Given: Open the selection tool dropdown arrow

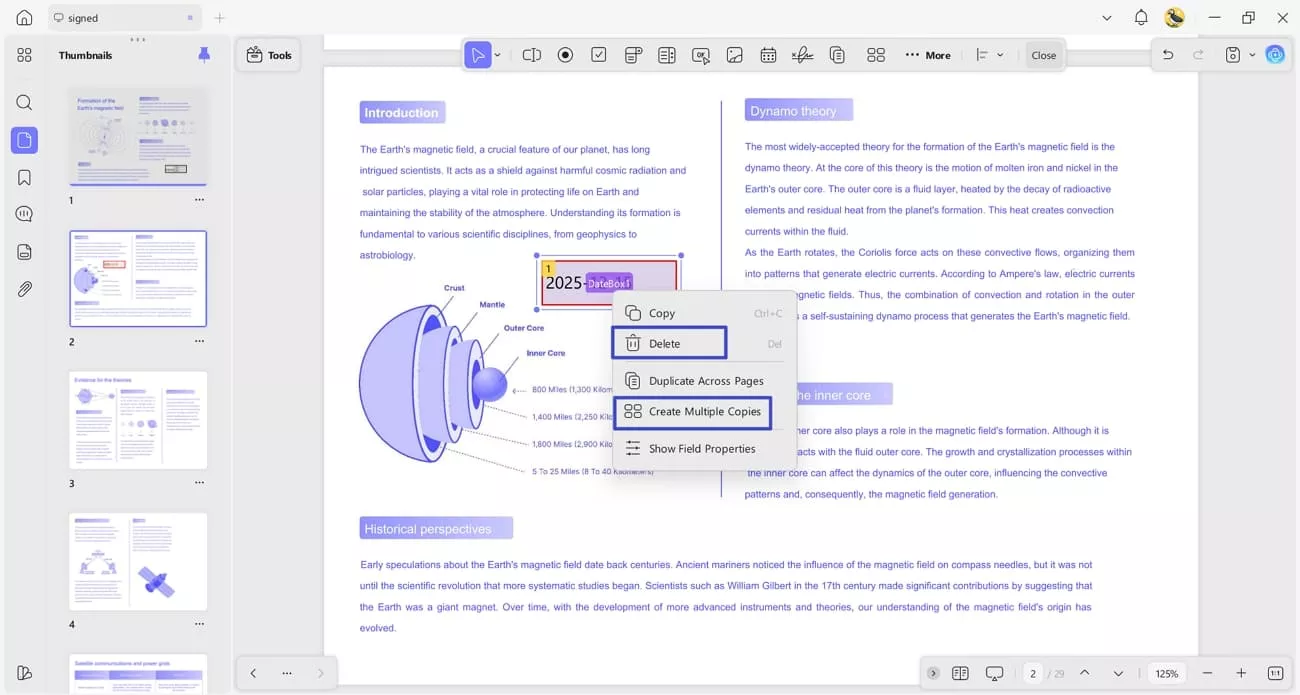Looking at the screenshot, I should pos(497,55).
